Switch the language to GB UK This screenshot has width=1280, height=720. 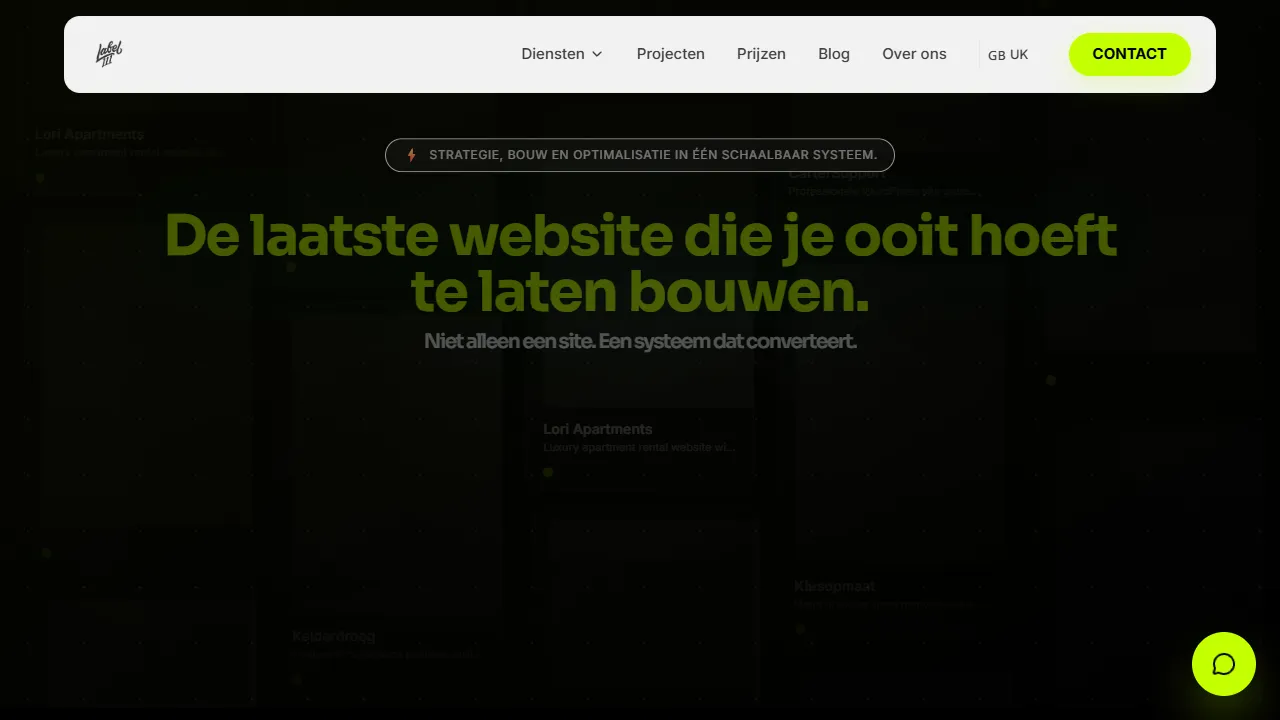(x=1007, y=54)
